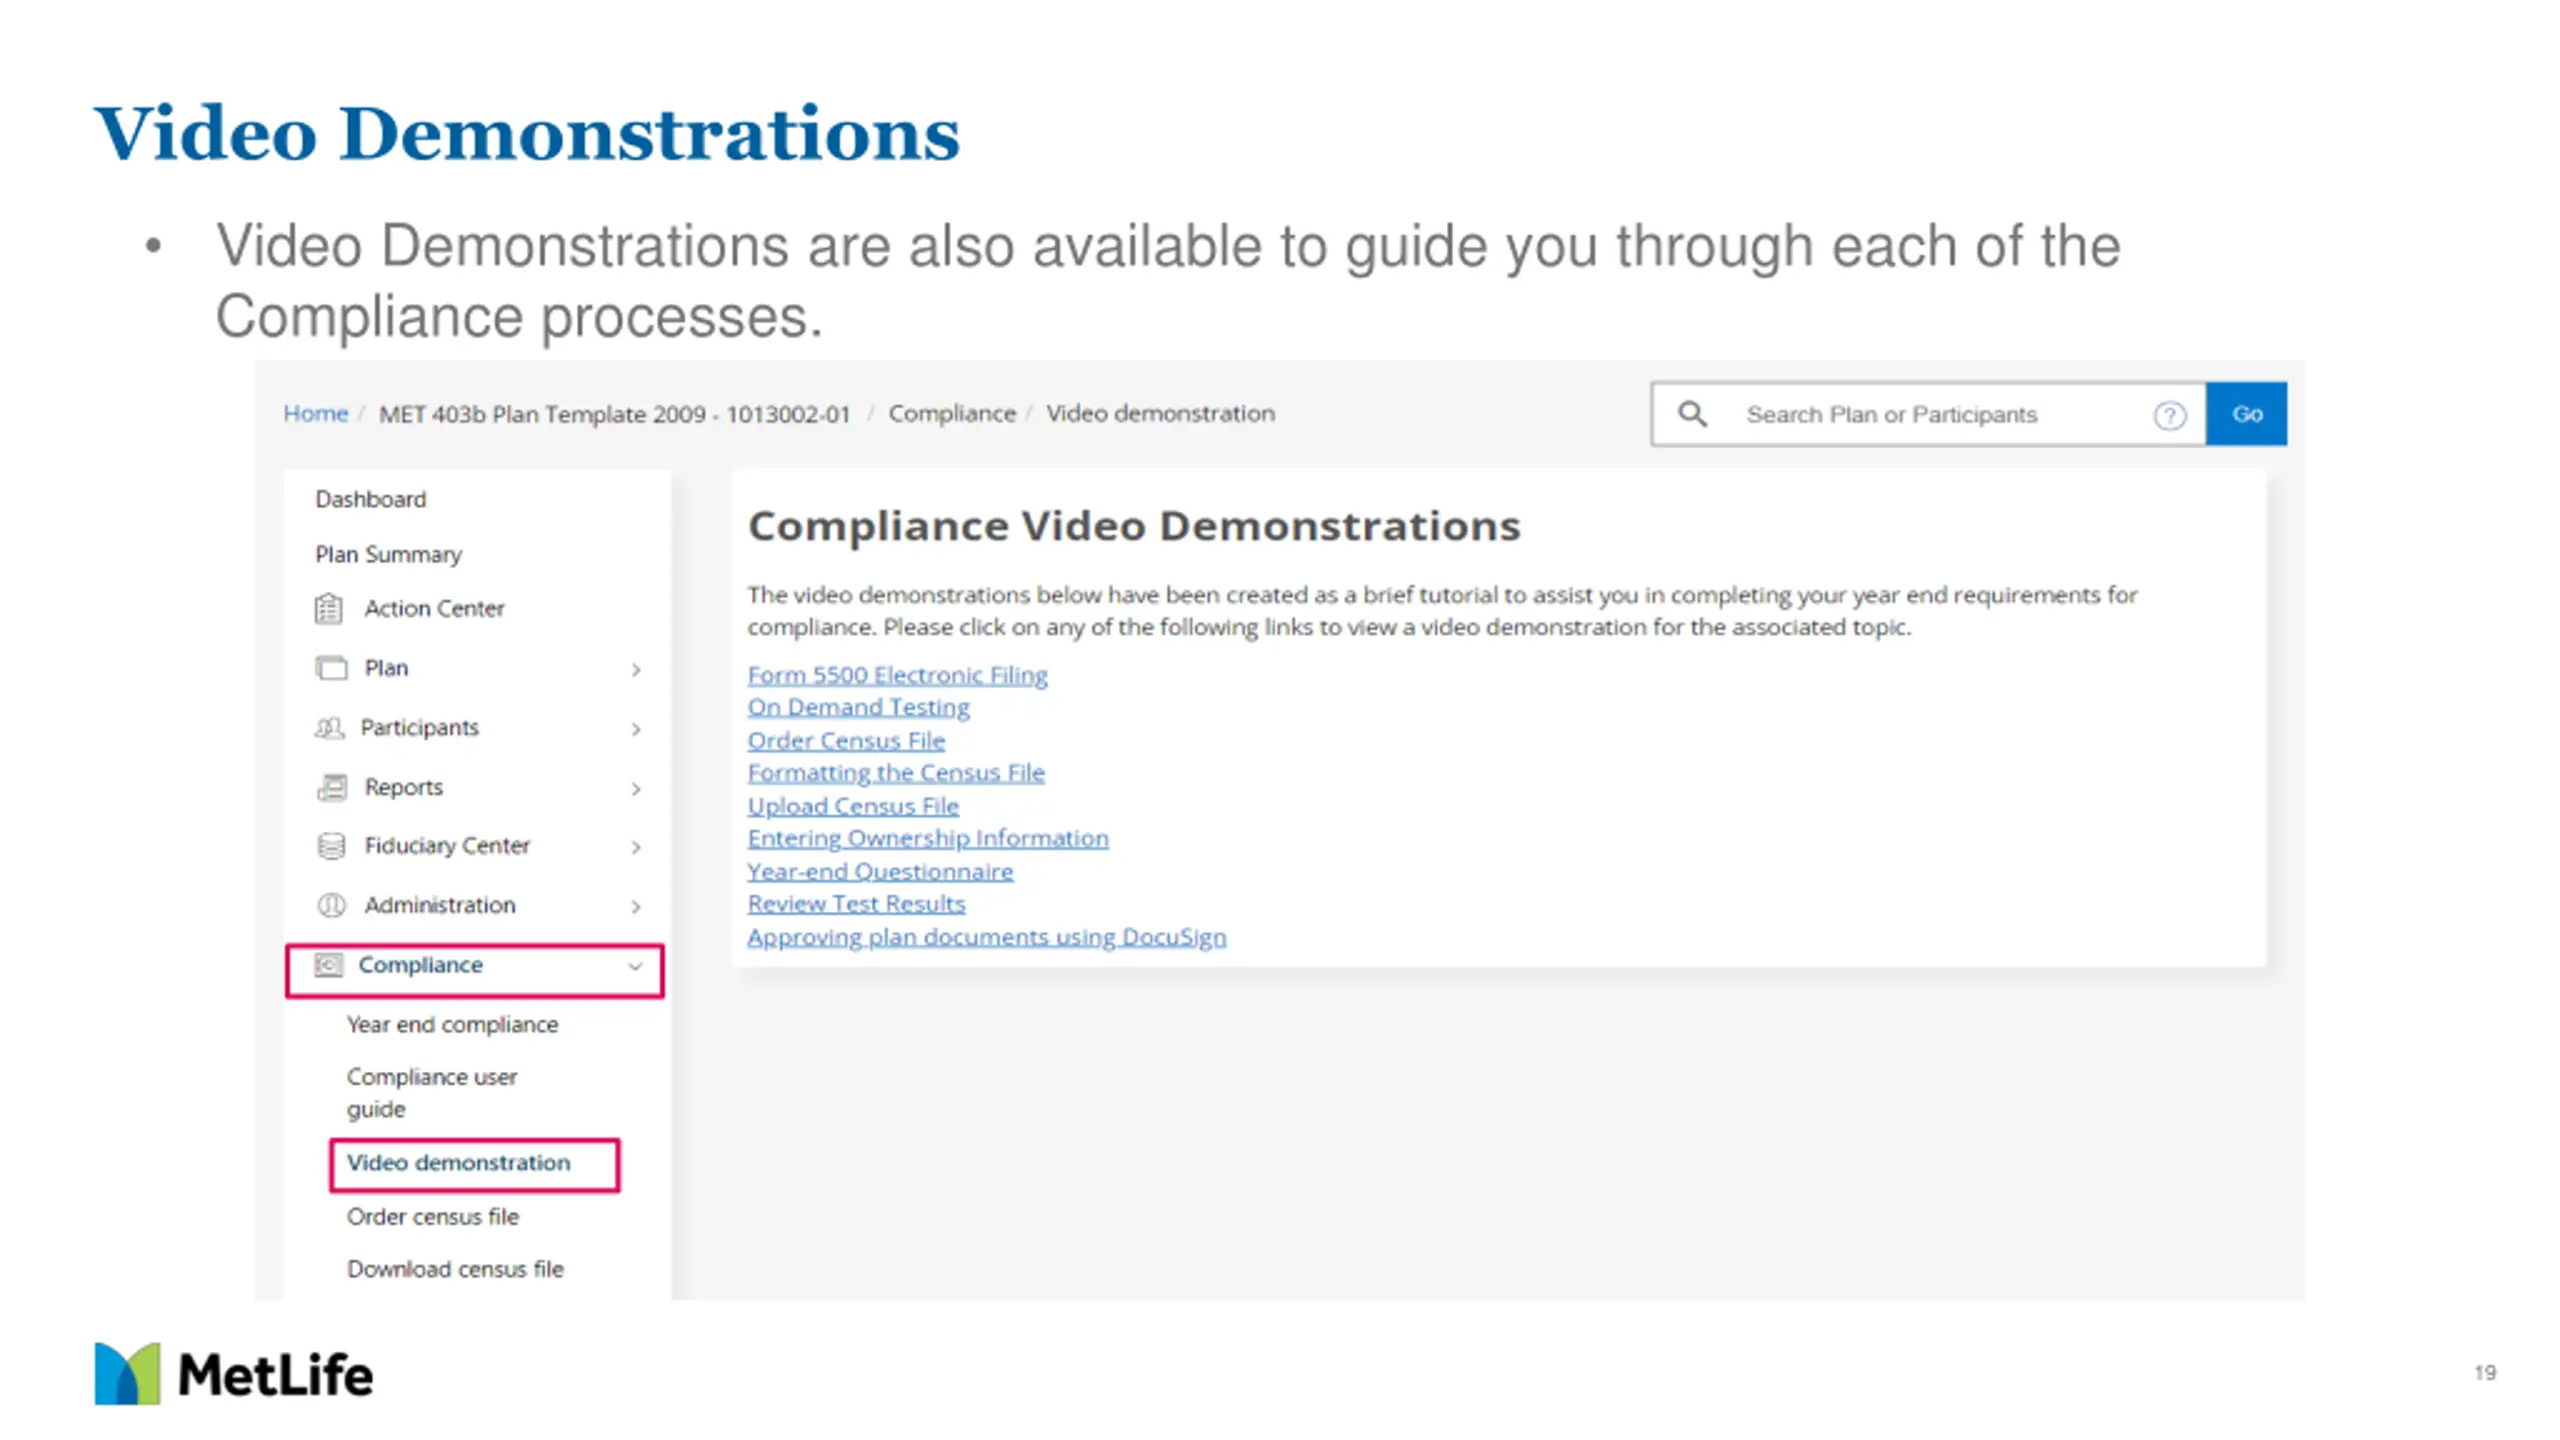This screenshot has width=2560, height=1440.
Task: Open Plan Summary in the sidebar
Action: click(x=388, y=554)
